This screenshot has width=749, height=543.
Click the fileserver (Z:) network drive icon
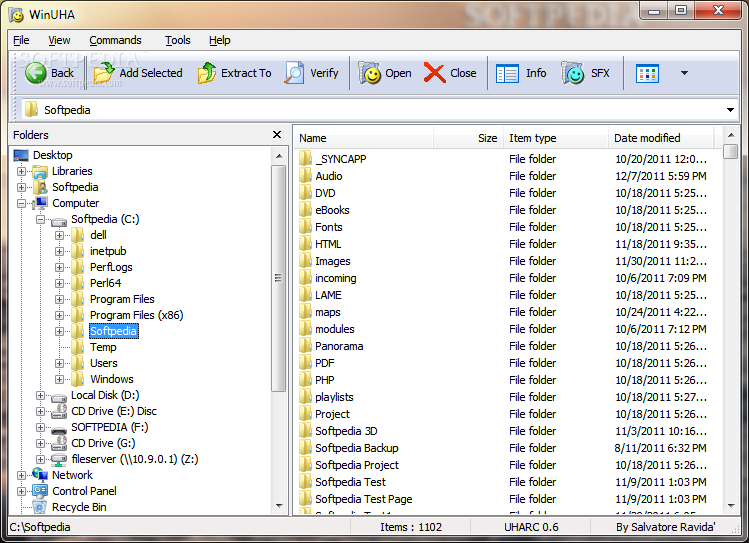click(59, 459)
